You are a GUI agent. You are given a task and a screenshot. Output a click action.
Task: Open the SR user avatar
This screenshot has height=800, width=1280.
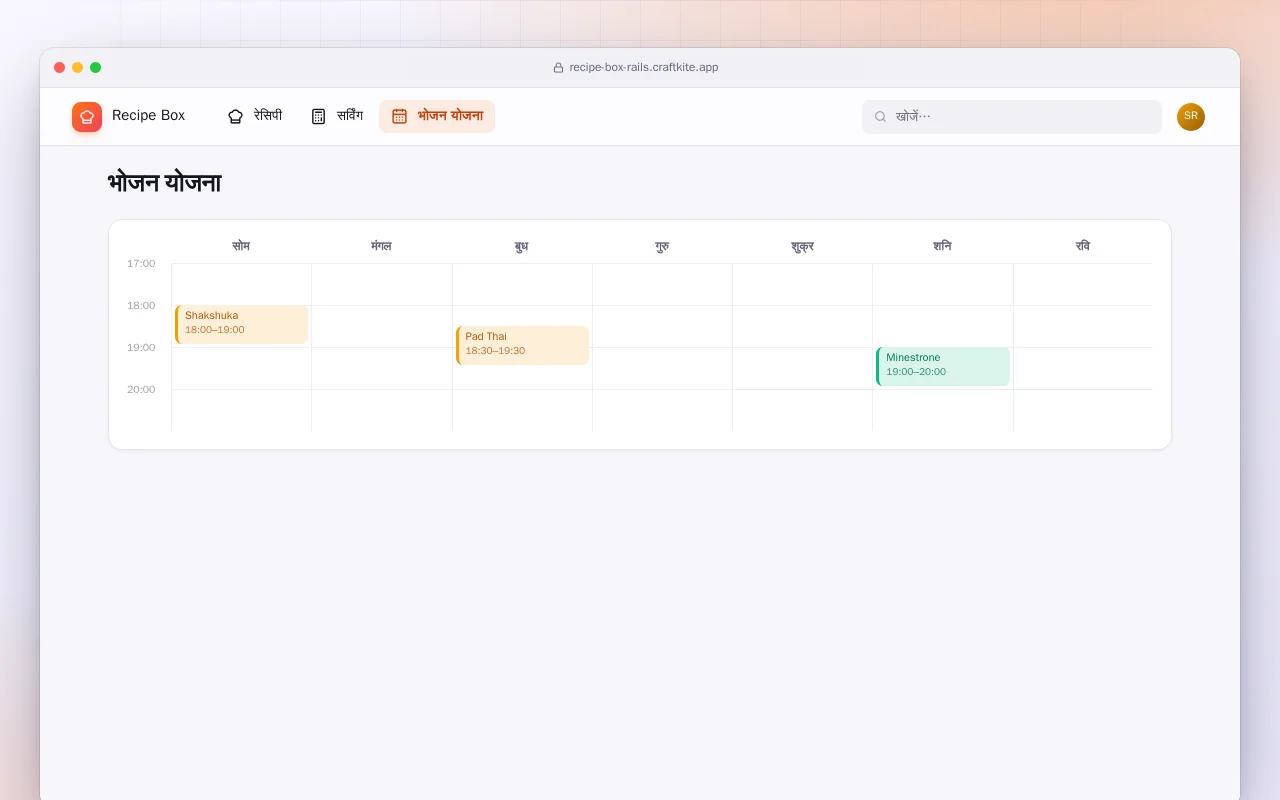coord(1191,117)
